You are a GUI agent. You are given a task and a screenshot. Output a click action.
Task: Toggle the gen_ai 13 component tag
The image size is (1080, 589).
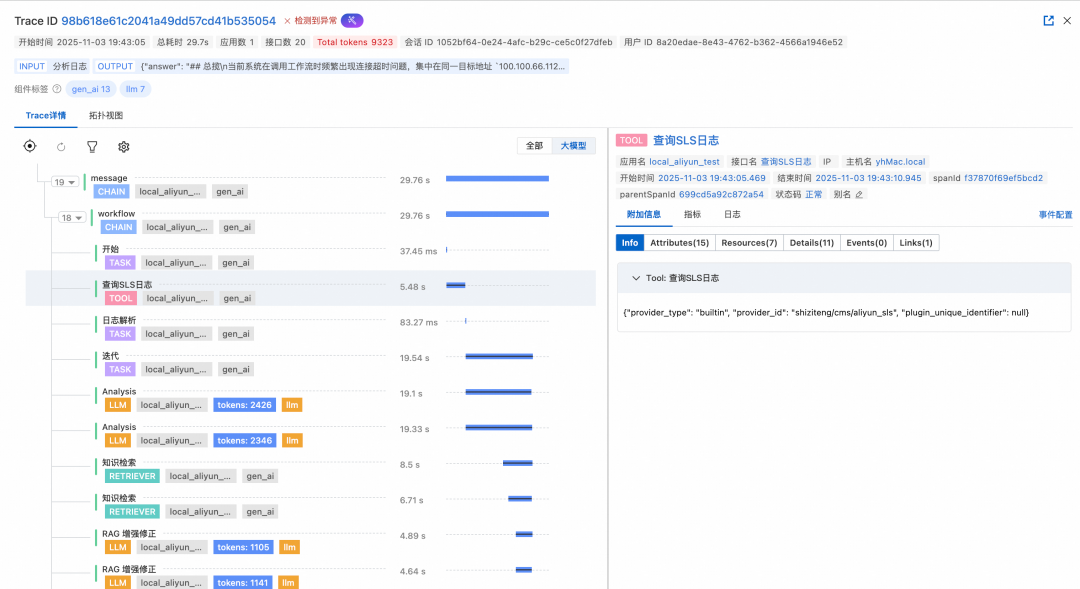pos(91,89)
